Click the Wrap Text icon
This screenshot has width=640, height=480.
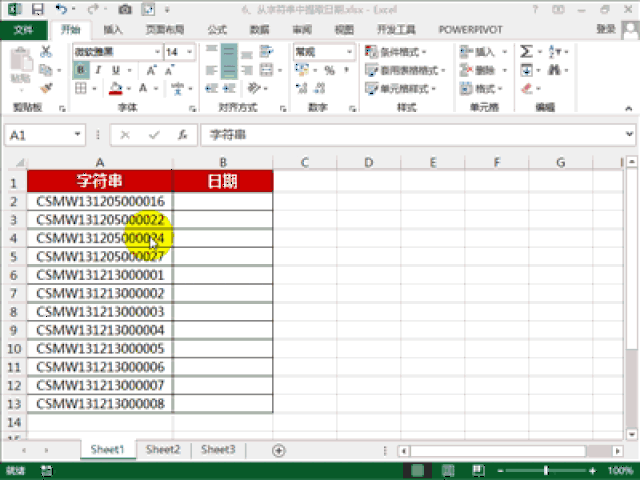[x=266, y=52]
